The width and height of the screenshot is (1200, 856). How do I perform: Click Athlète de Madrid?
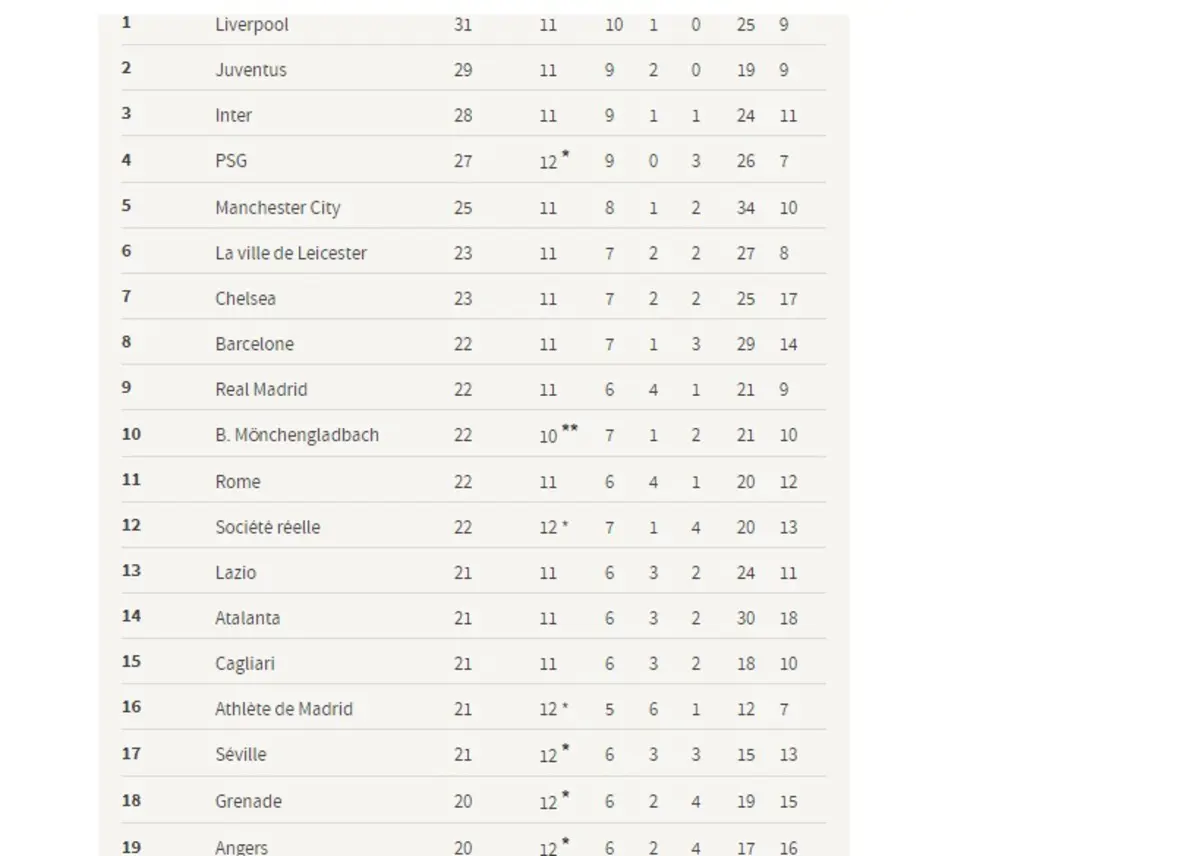[x=284, y=709]
